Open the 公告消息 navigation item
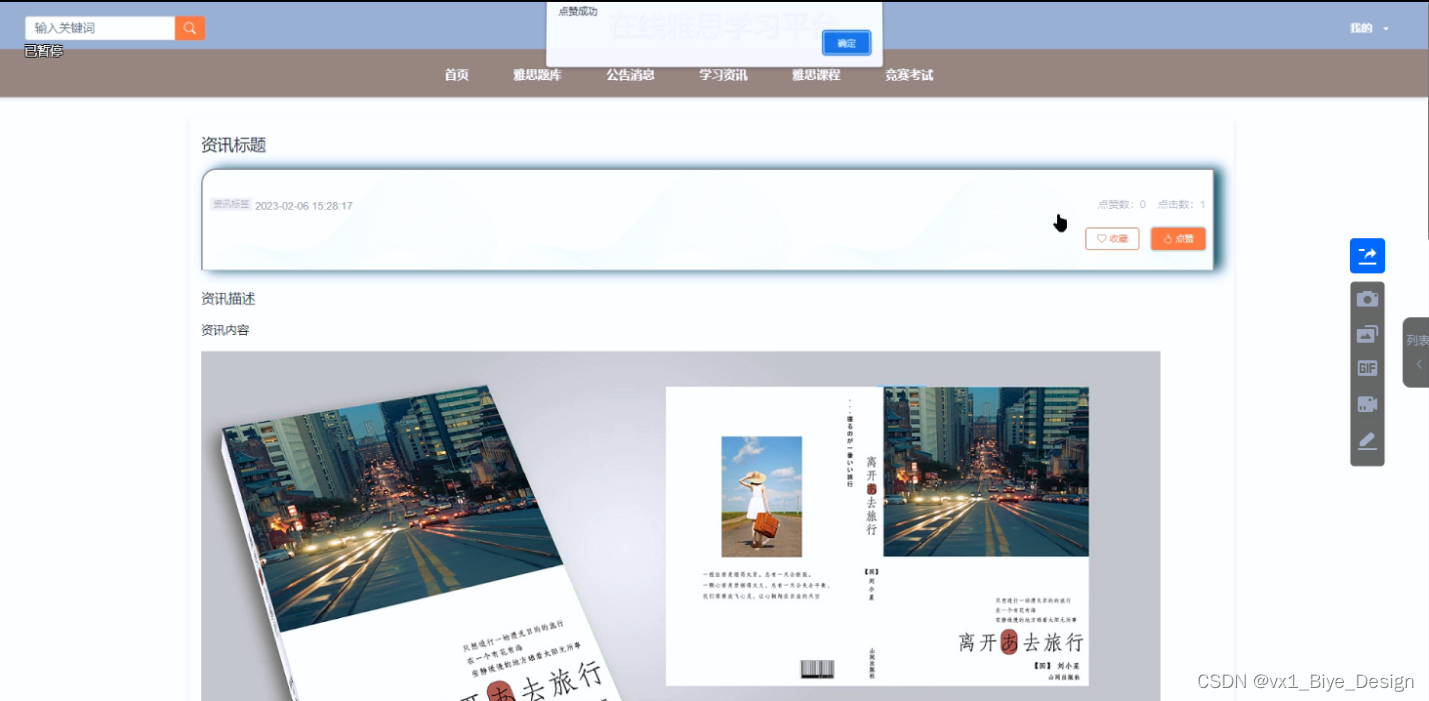 (x=630, y=75)
